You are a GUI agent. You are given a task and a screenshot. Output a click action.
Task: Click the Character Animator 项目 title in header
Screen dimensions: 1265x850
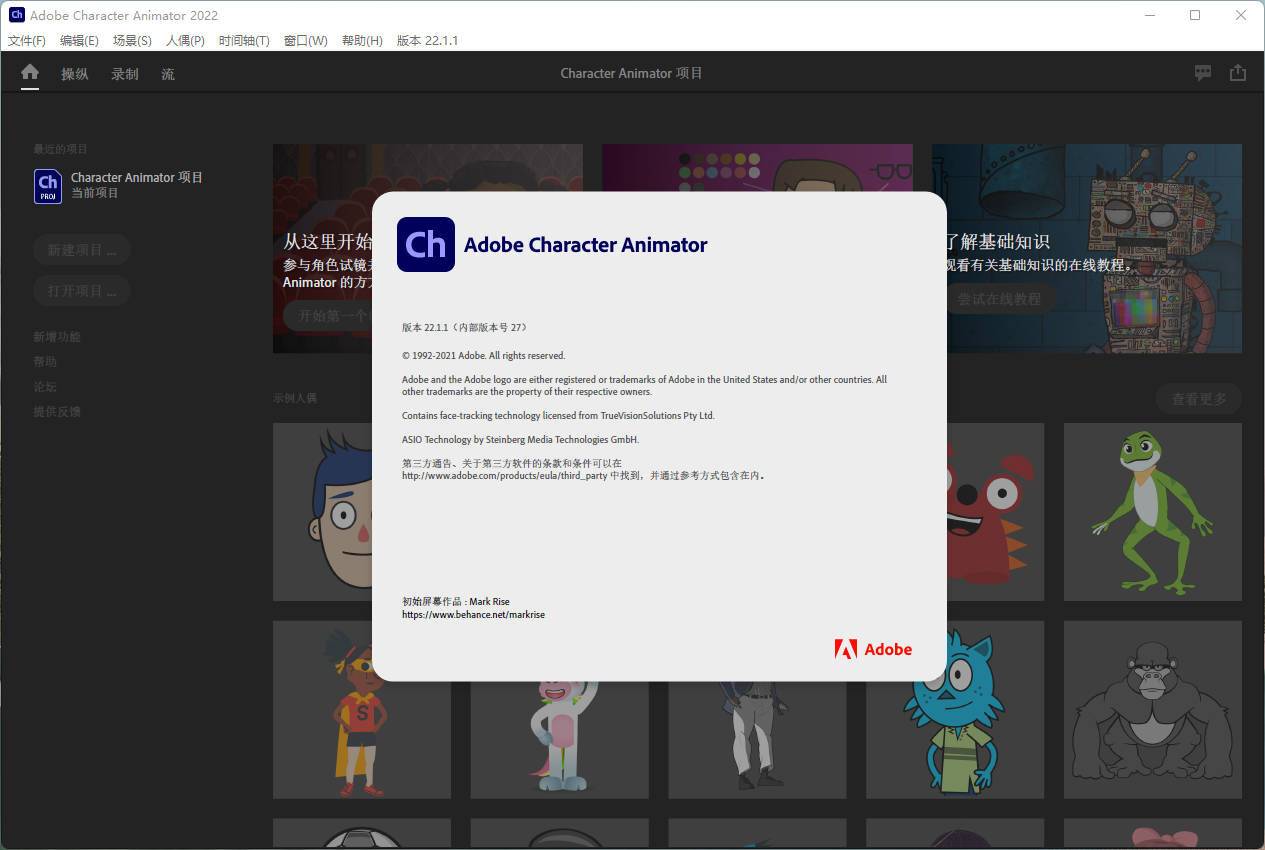[631, 73]
